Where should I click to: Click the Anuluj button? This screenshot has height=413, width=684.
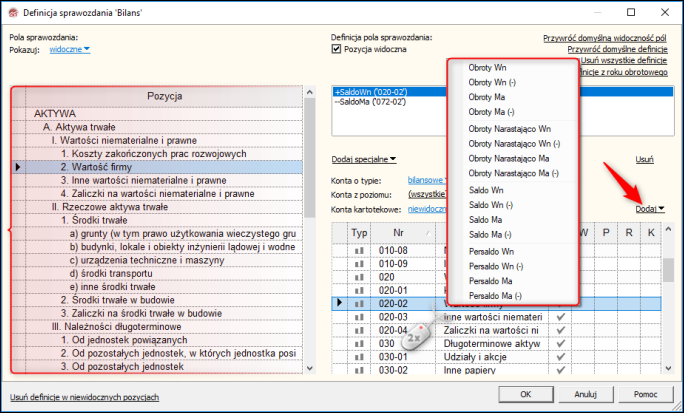pyautogui.click(x=585, y=394)
